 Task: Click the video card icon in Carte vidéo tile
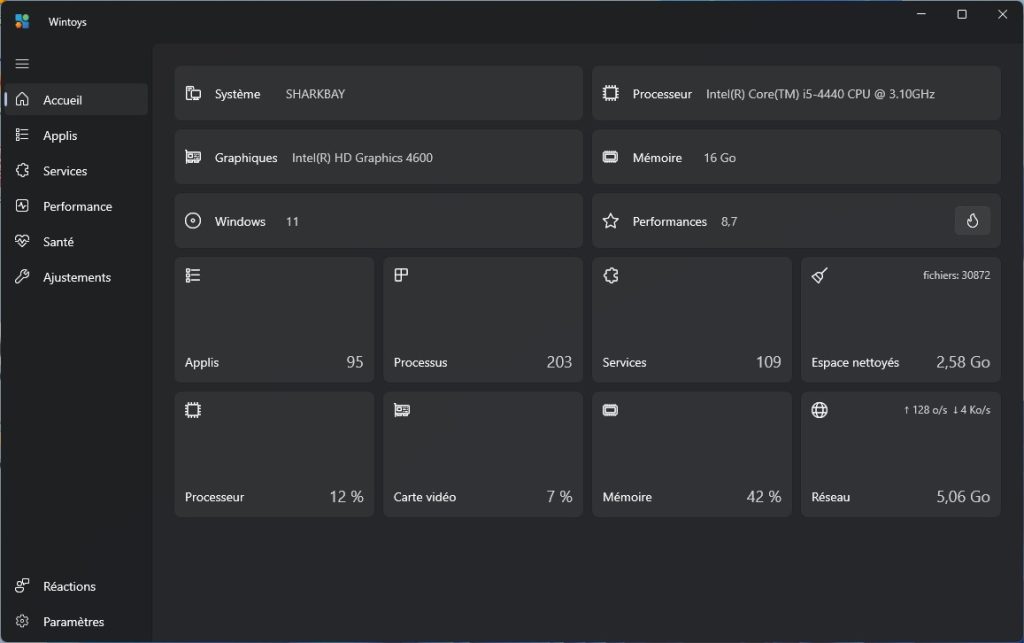point(401,410)
